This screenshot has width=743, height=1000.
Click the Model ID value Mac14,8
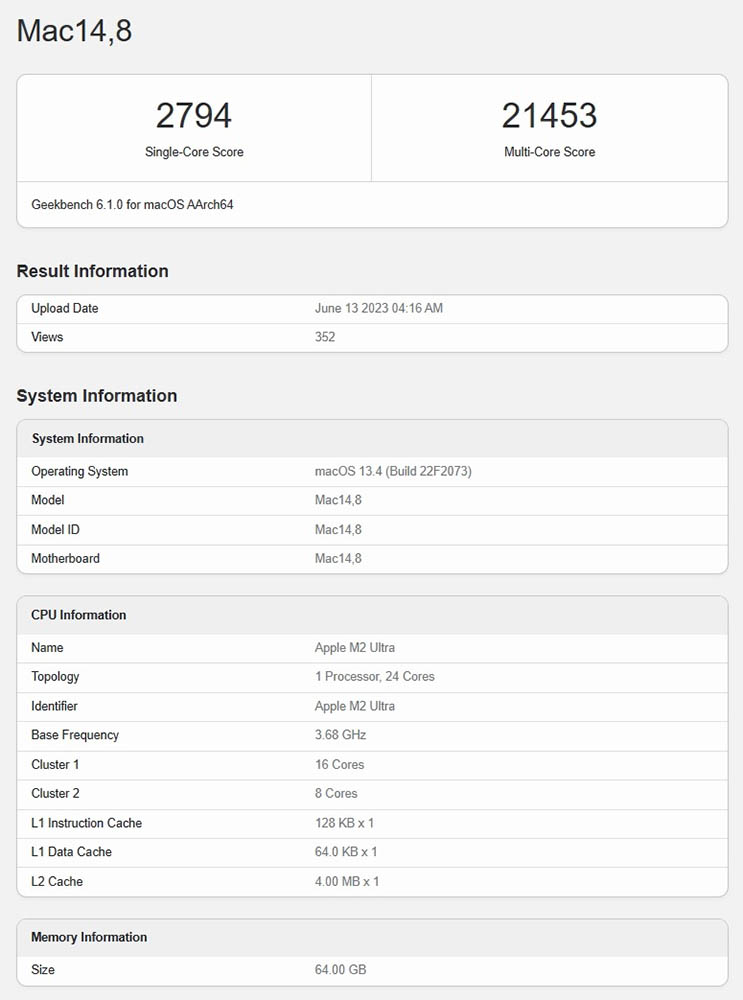coord(338,530)
